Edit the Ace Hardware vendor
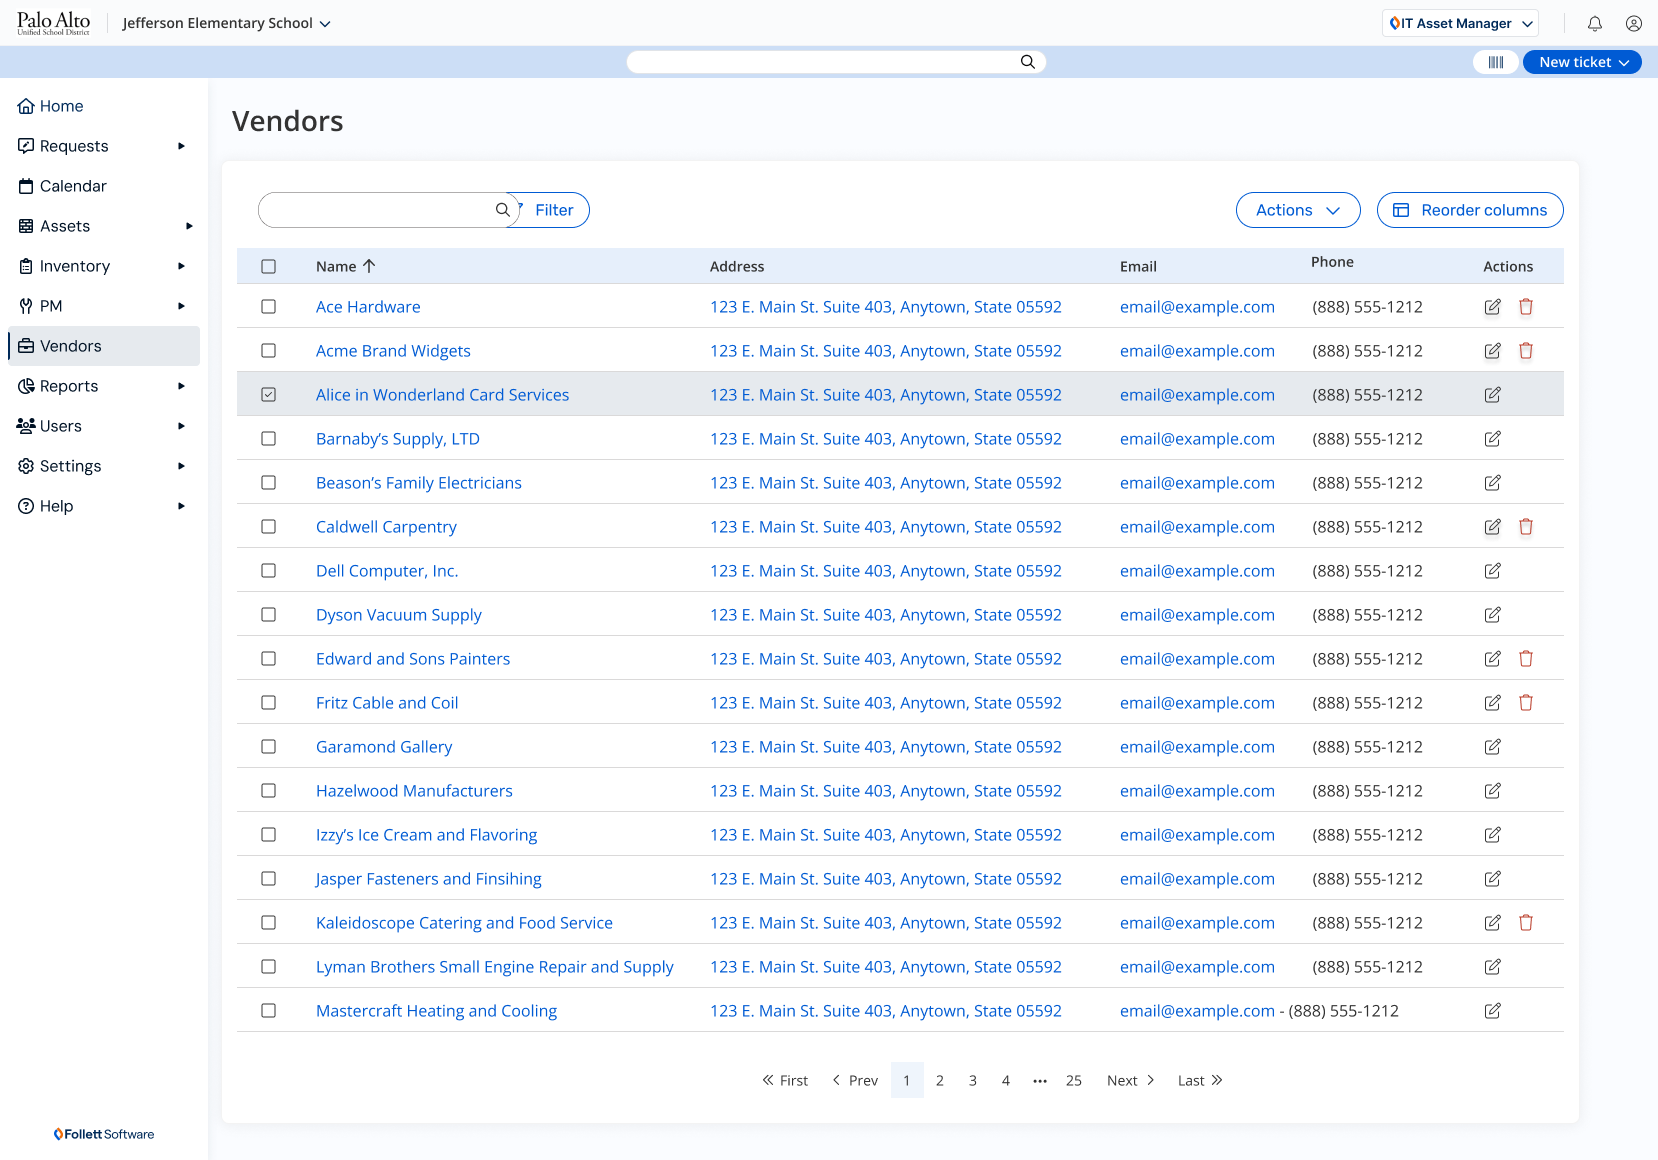This screenshot has width=1658, height=1160. click(1492, 307)
